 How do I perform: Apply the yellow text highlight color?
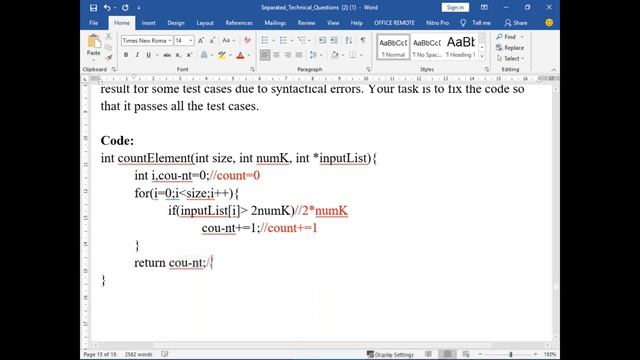[222, 55]
